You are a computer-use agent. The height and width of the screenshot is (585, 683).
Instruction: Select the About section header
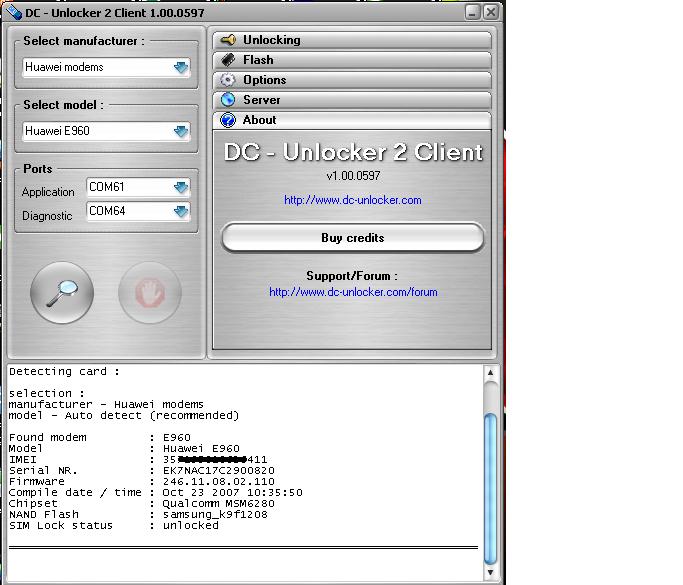pyautogui.click(x=352, y=120)
